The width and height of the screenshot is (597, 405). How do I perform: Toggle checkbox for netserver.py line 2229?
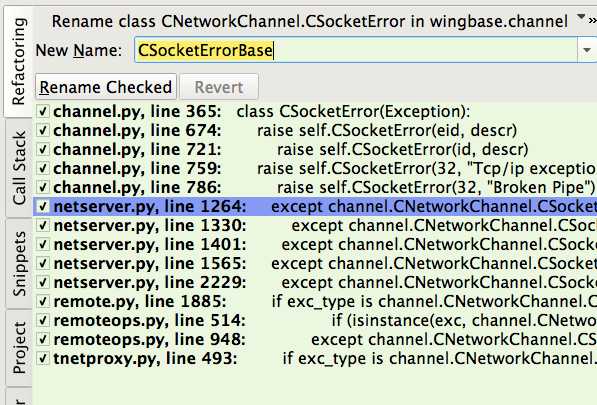(43, 282)
